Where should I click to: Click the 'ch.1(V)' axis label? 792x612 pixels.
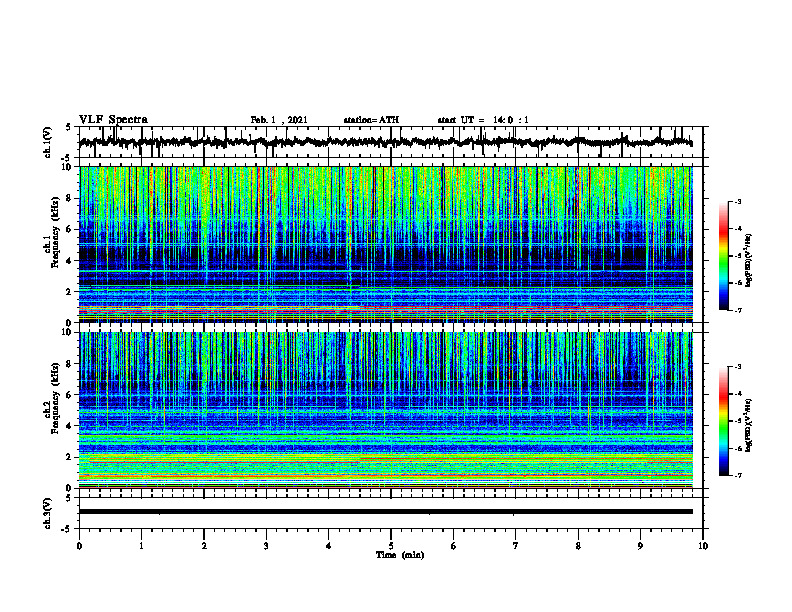48,142
